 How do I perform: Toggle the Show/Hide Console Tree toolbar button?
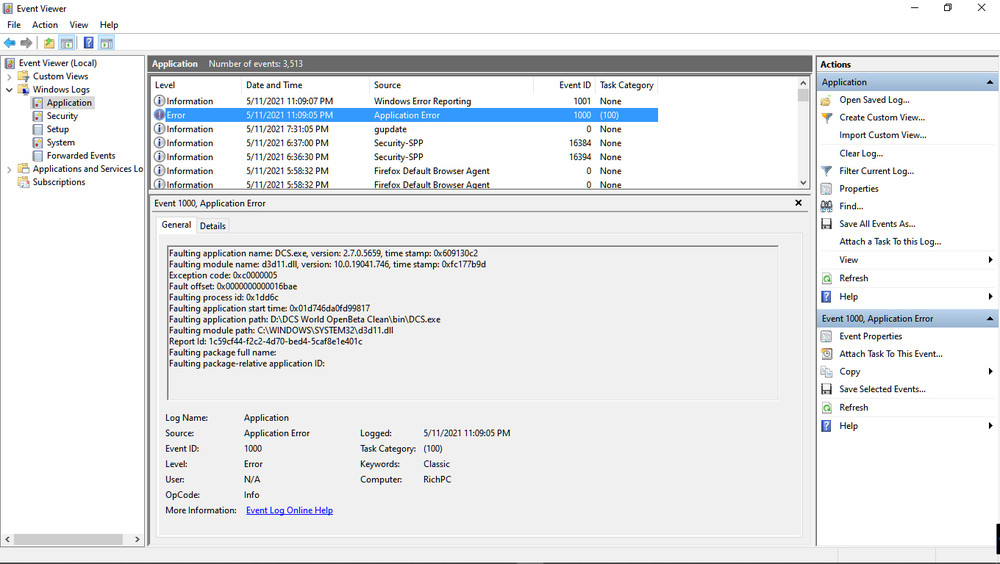(x=67, y=43)
